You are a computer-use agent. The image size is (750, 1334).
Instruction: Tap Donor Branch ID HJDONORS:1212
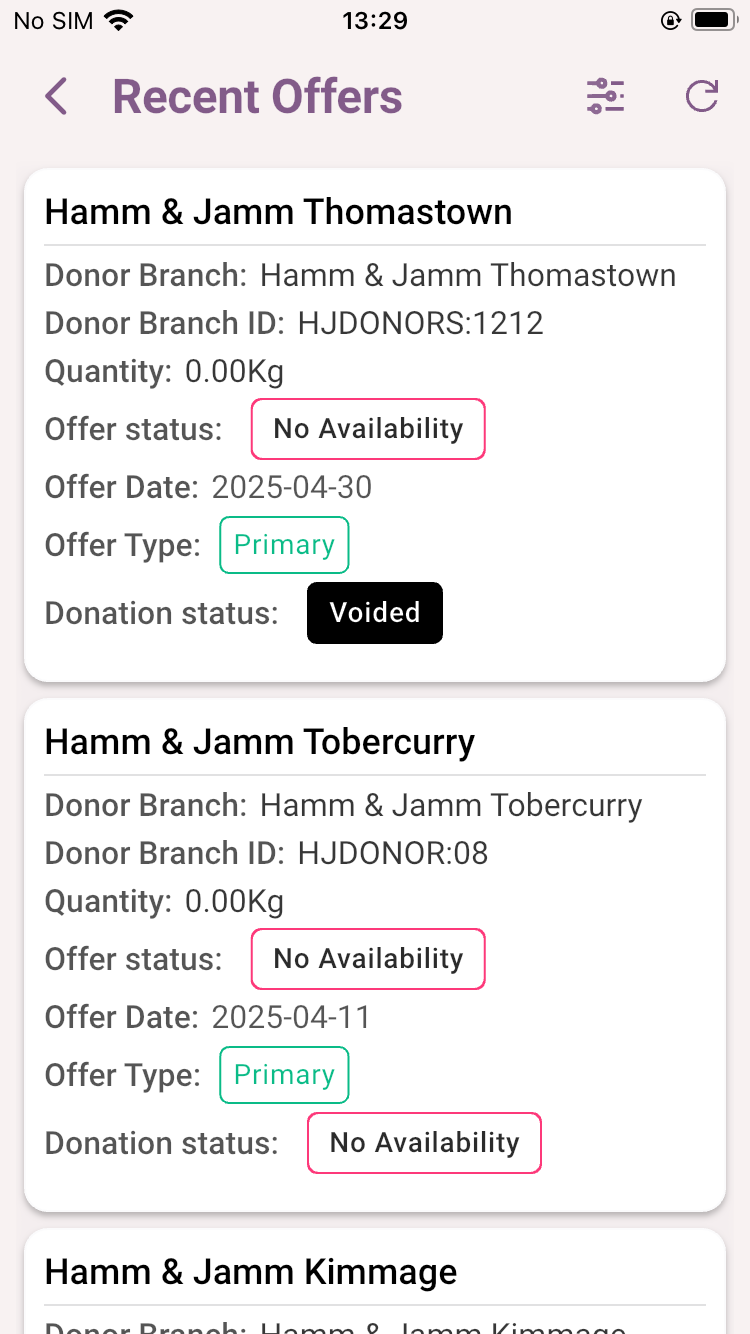tap(421, 323)
